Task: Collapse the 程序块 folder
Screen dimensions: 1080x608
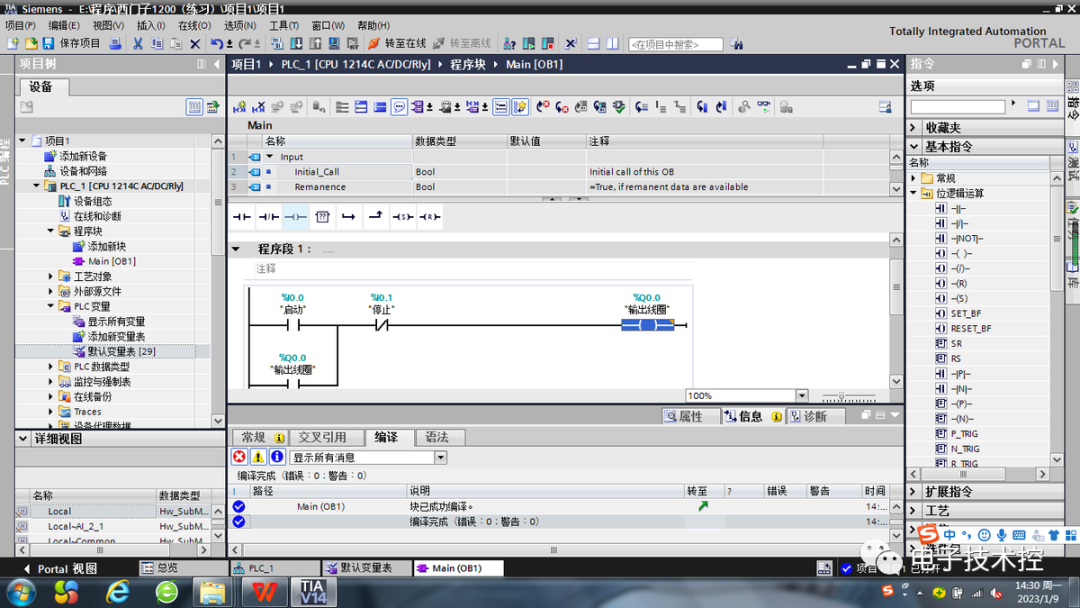Action: (51, 231)
